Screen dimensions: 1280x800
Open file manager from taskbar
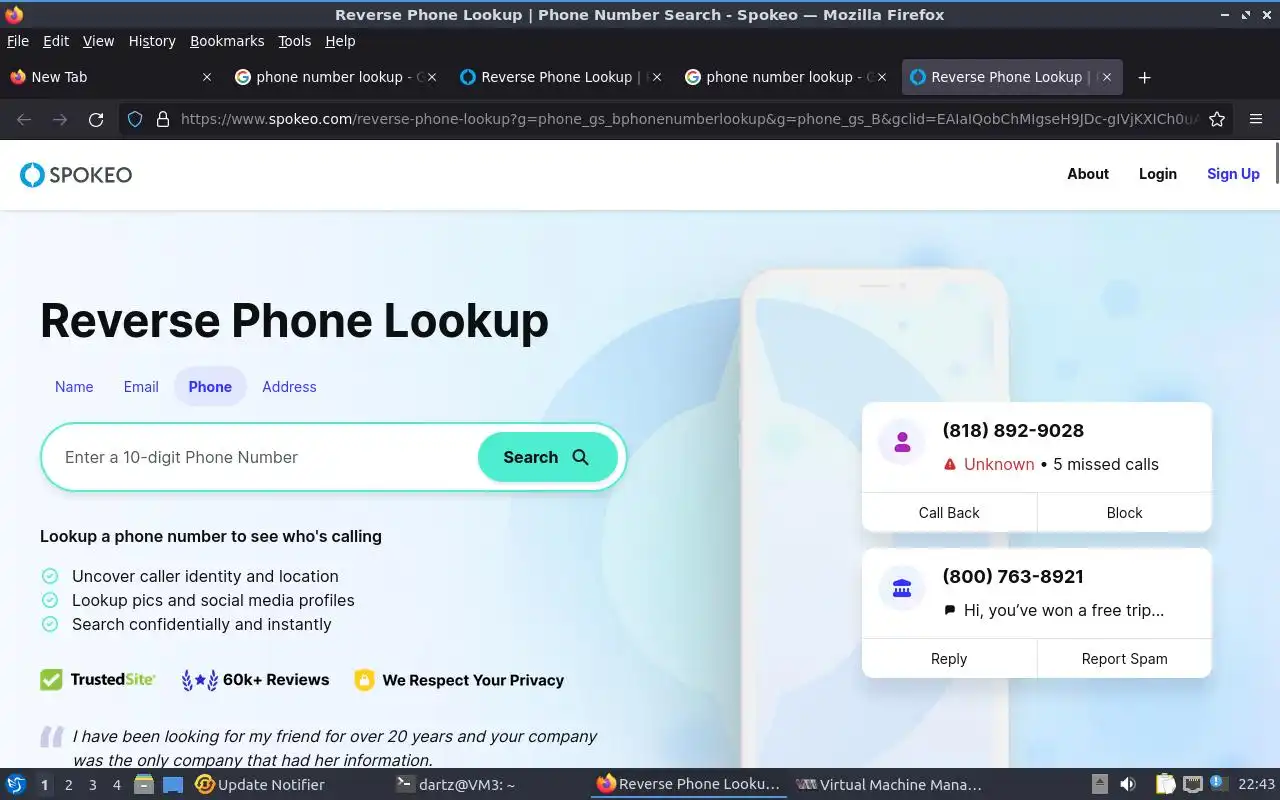coord(144,785)
